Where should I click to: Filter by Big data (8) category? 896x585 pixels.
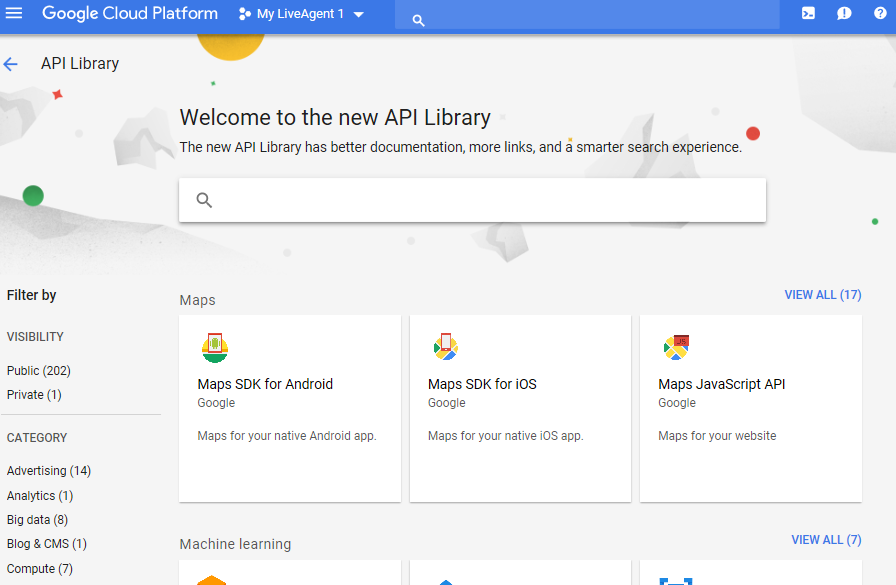click(37, 520)
